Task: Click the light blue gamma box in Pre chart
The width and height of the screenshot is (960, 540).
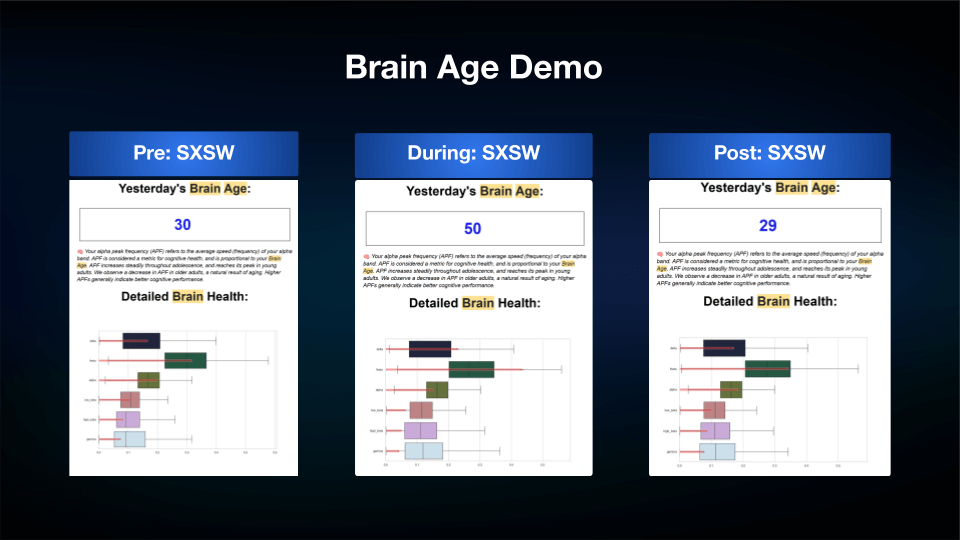Action: 130,439
